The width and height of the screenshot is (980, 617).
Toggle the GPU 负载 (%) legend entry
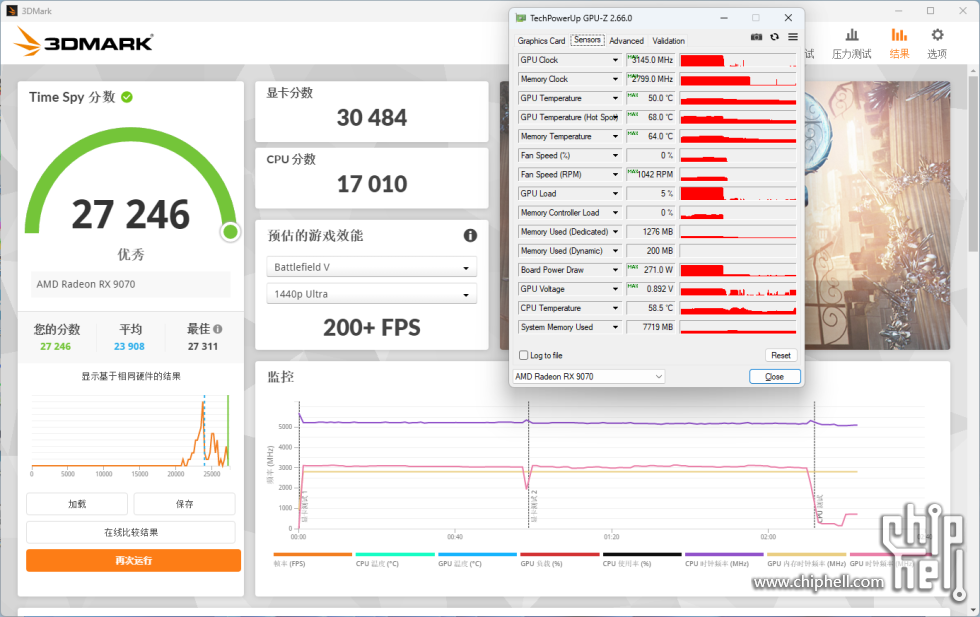coord(559,559)
